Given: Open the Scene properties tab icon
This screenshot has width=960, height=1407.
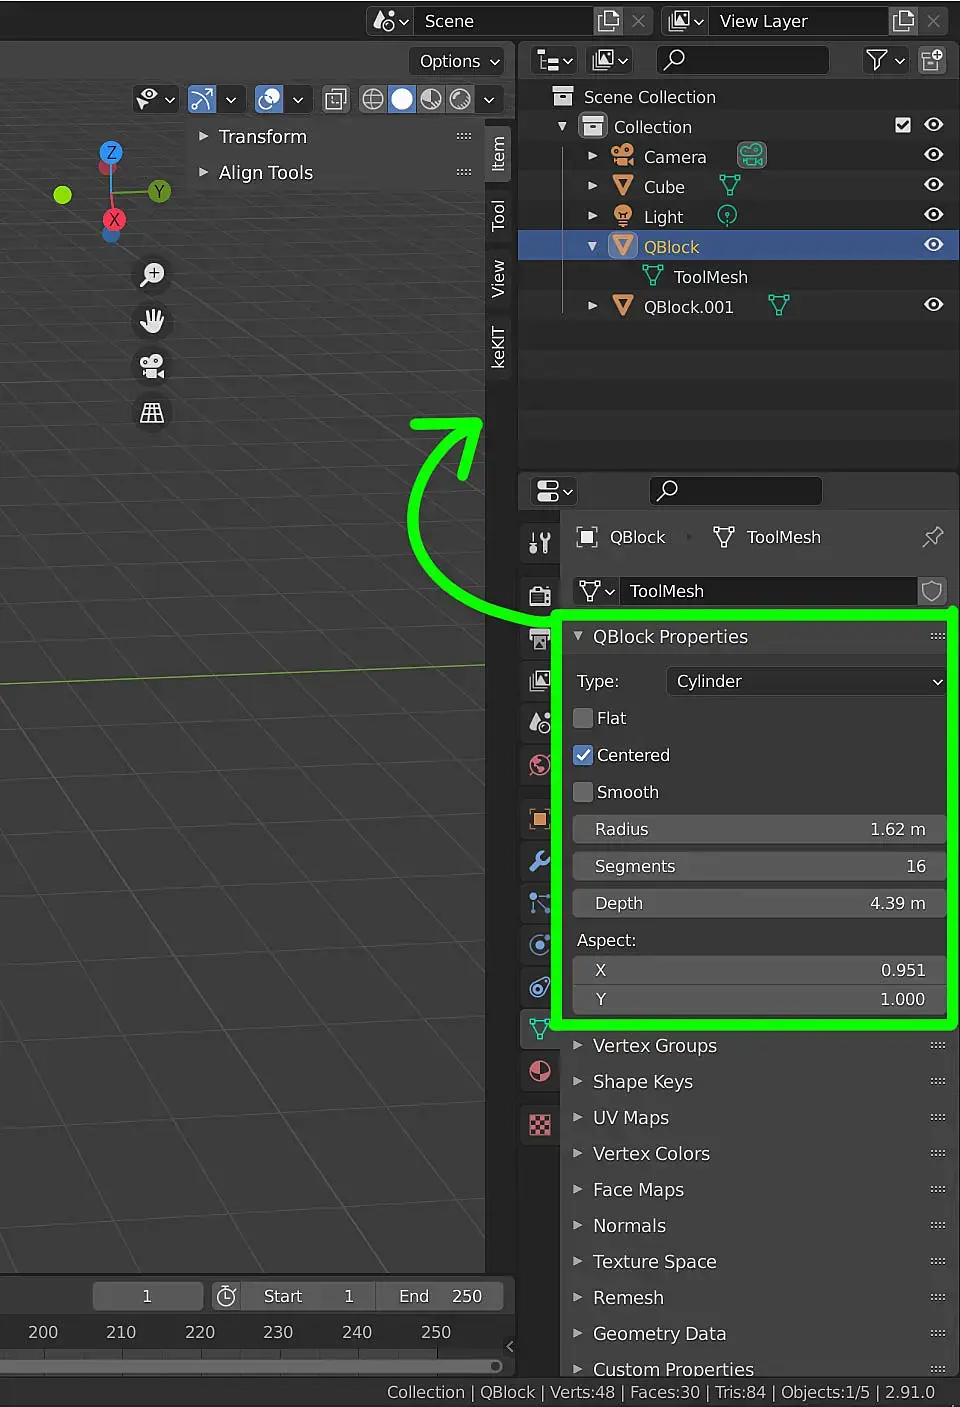Looking at the screenshot, I should coord(540,722).
